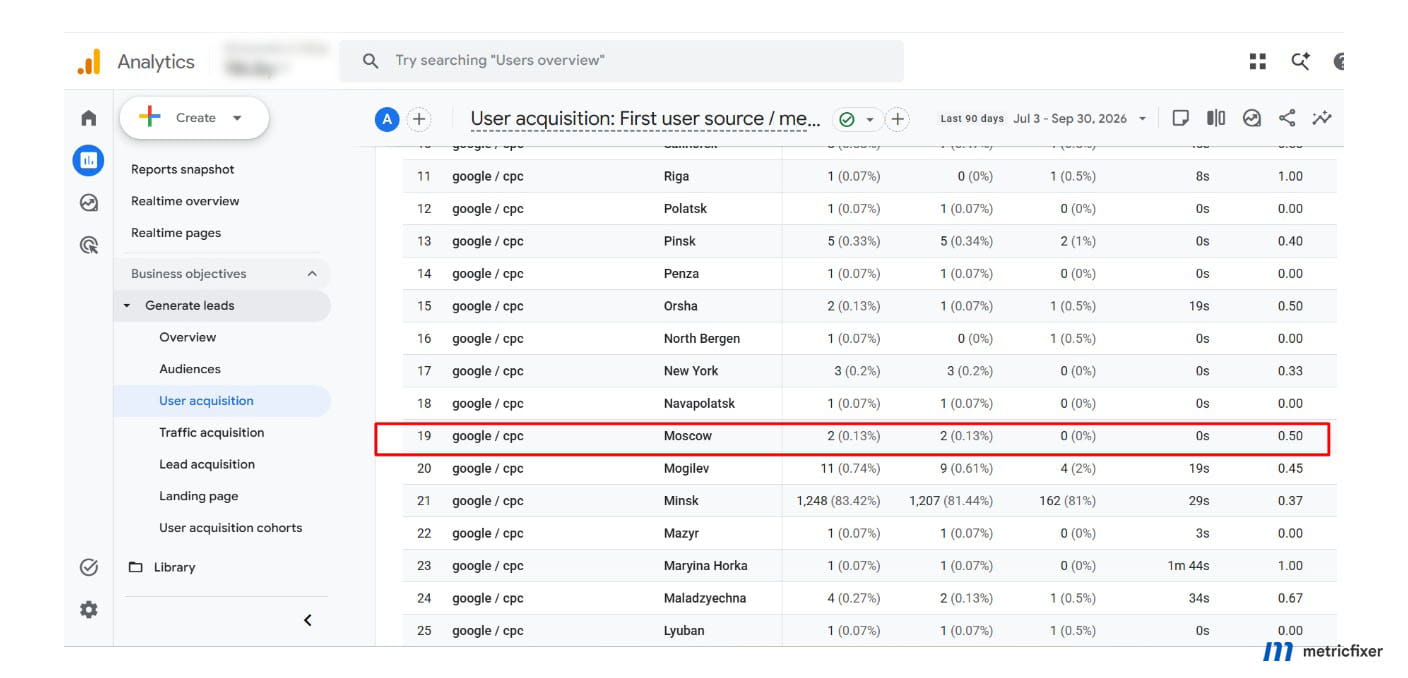Open Realtime overview
1408x678 pixels.
coord(185,201)
